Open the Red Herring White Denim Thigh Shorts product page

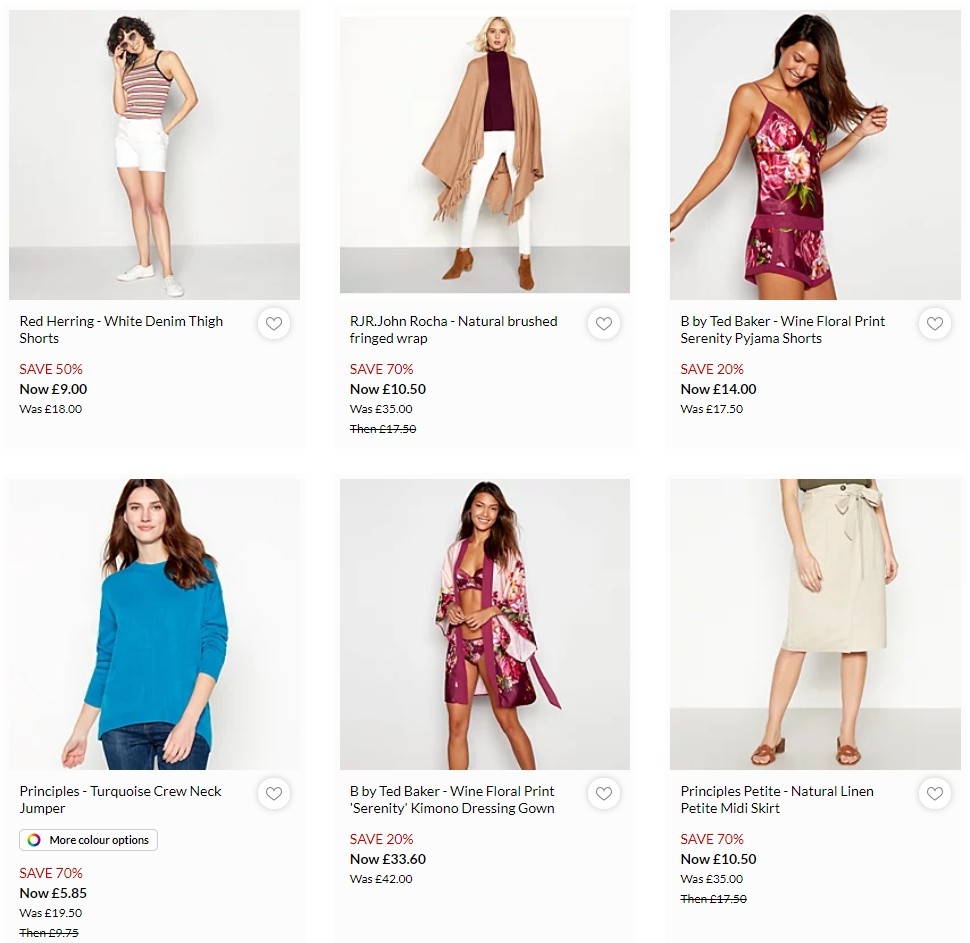[x=120, y=330]
